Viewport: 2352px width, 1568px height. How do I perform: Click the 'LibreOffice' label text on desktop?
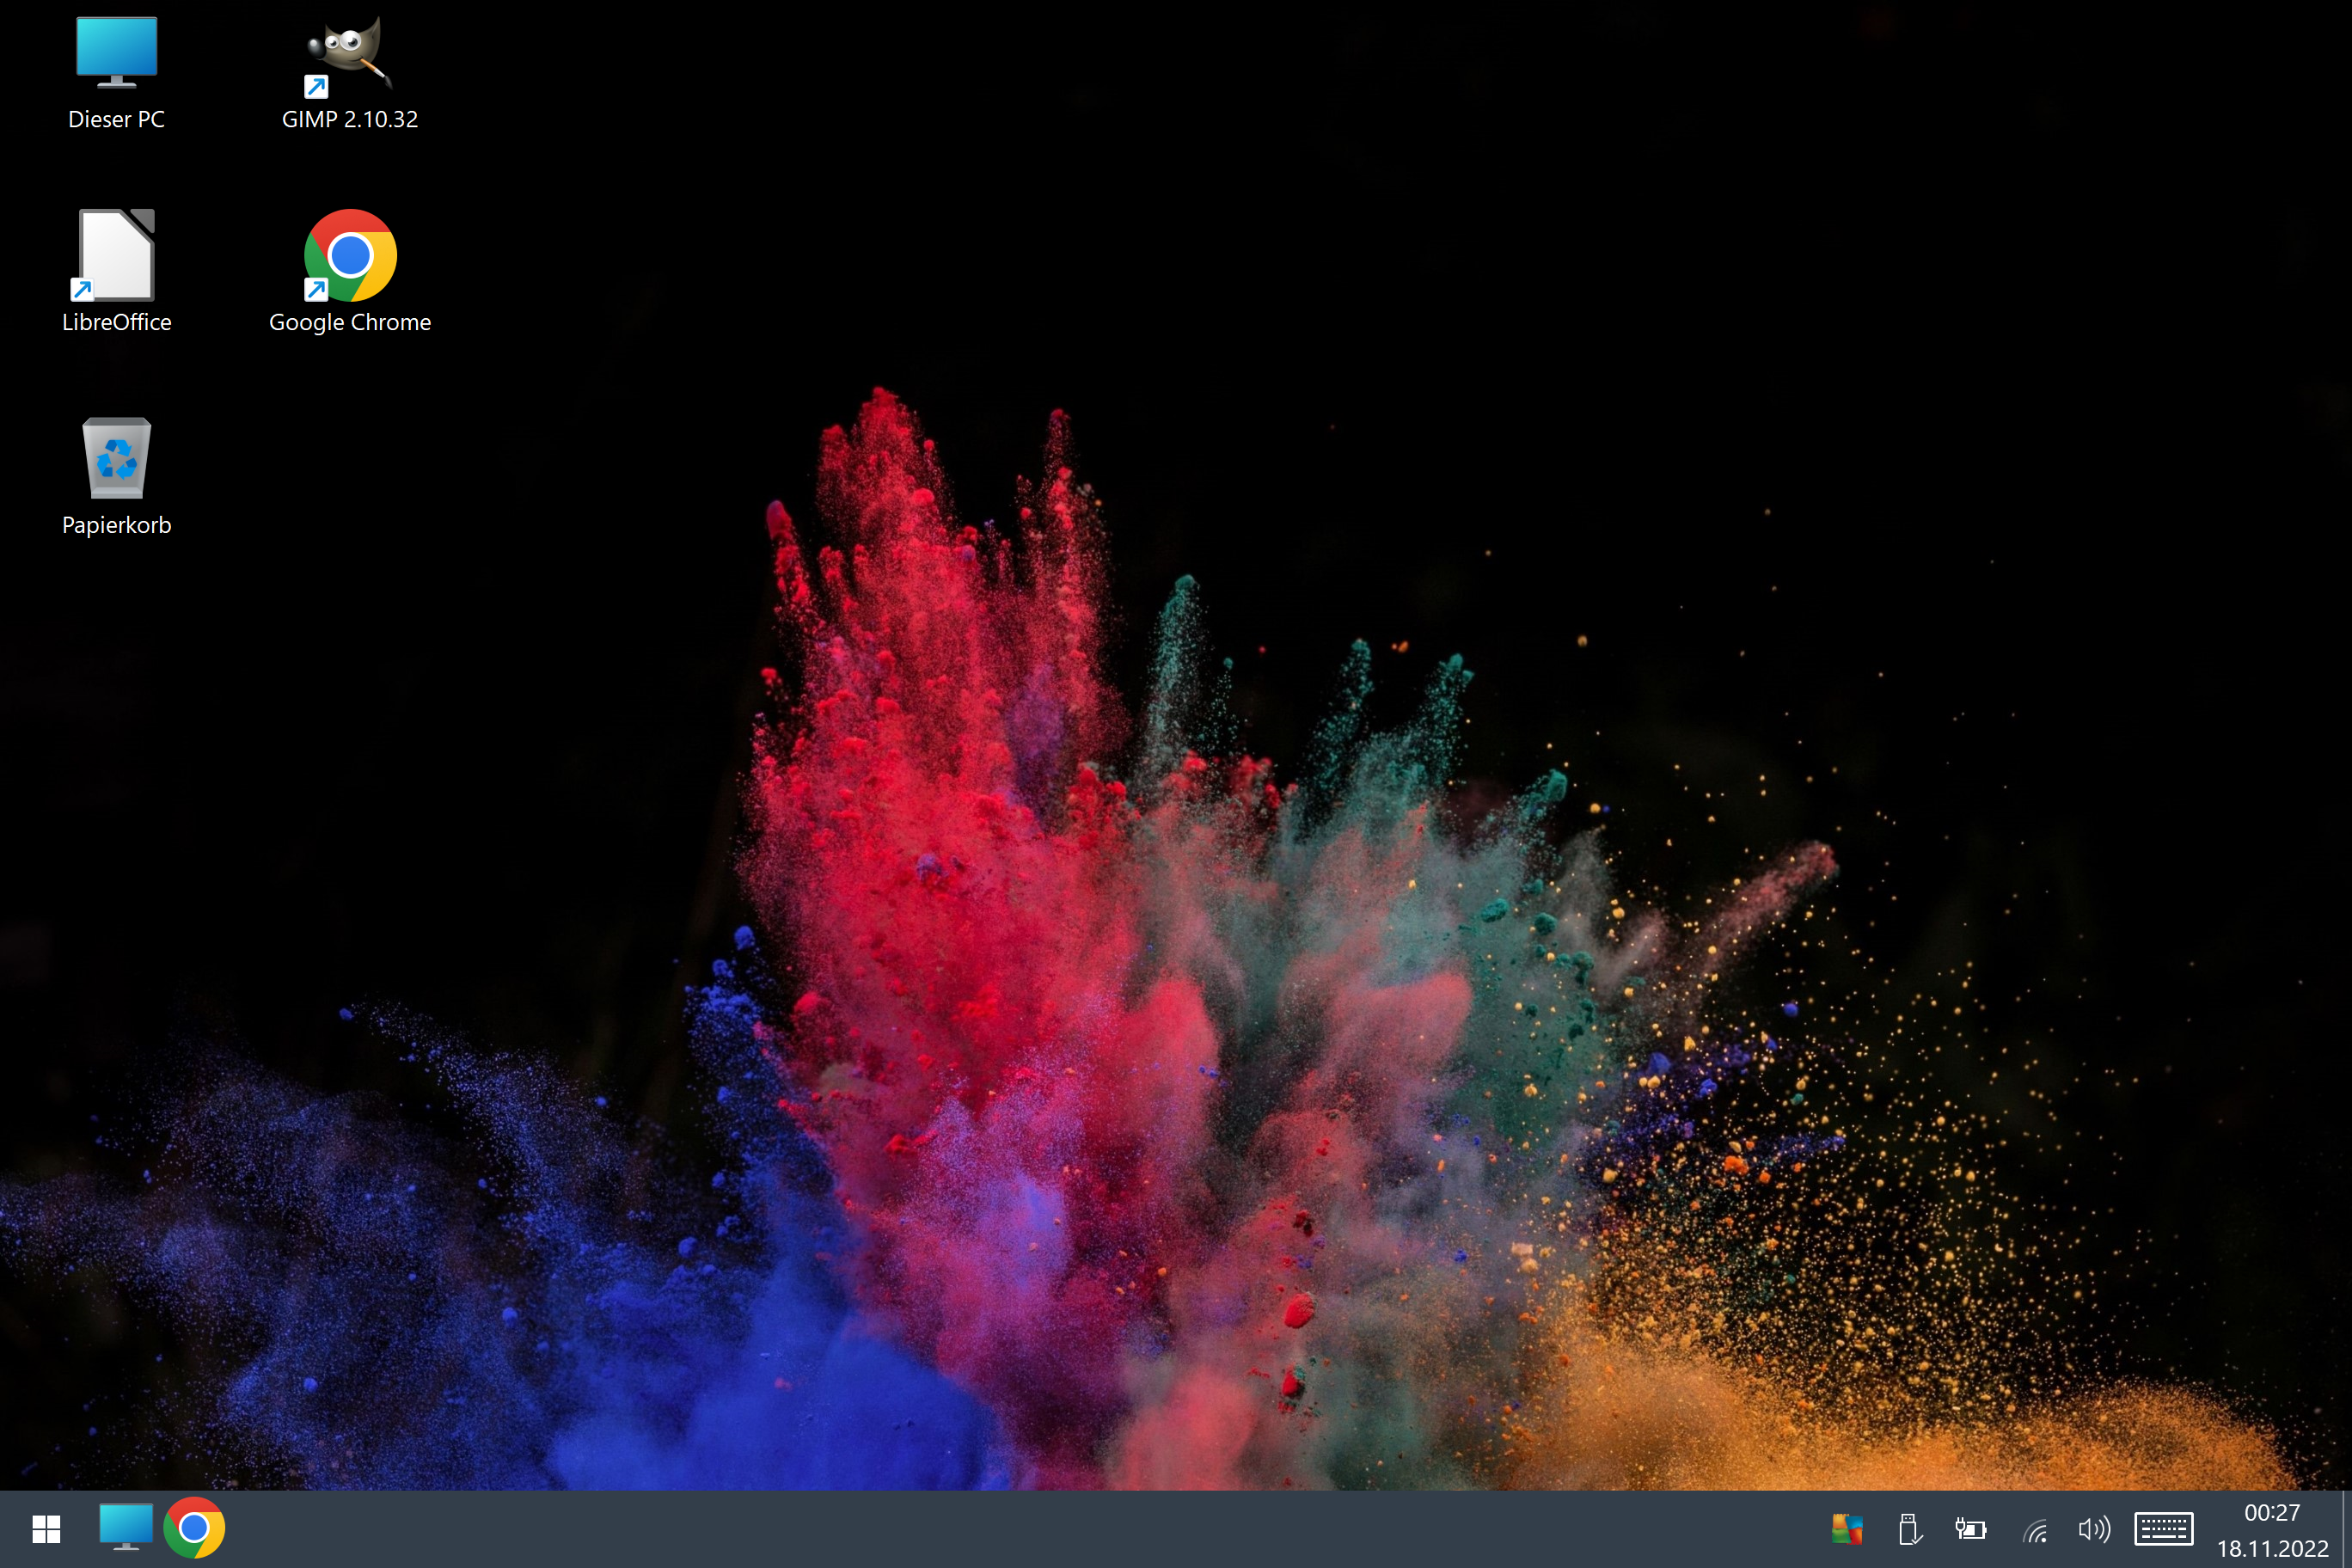click(x=116, y=322)
